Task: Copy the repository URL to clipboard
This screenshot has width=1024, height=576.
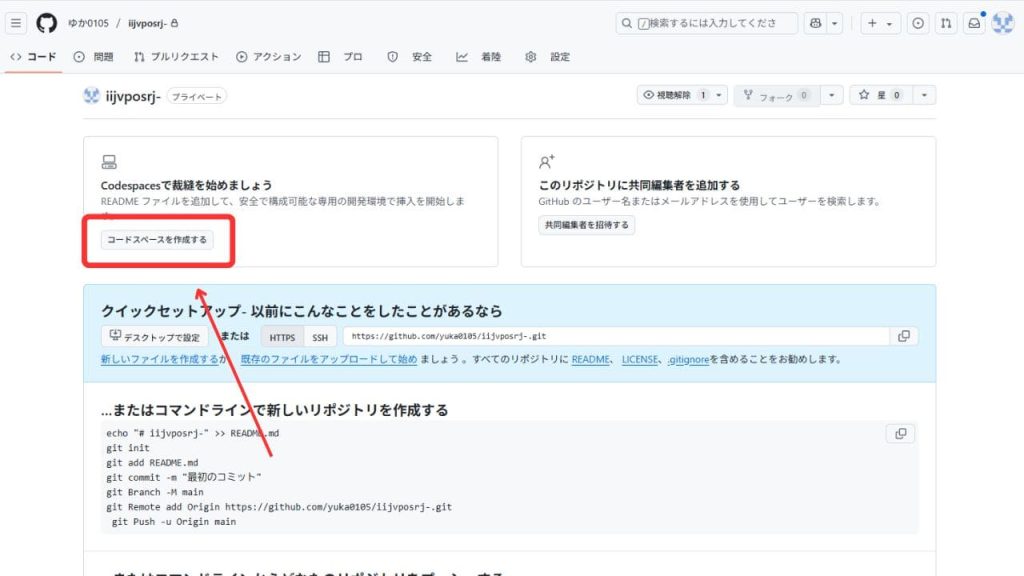Action: 904,337
